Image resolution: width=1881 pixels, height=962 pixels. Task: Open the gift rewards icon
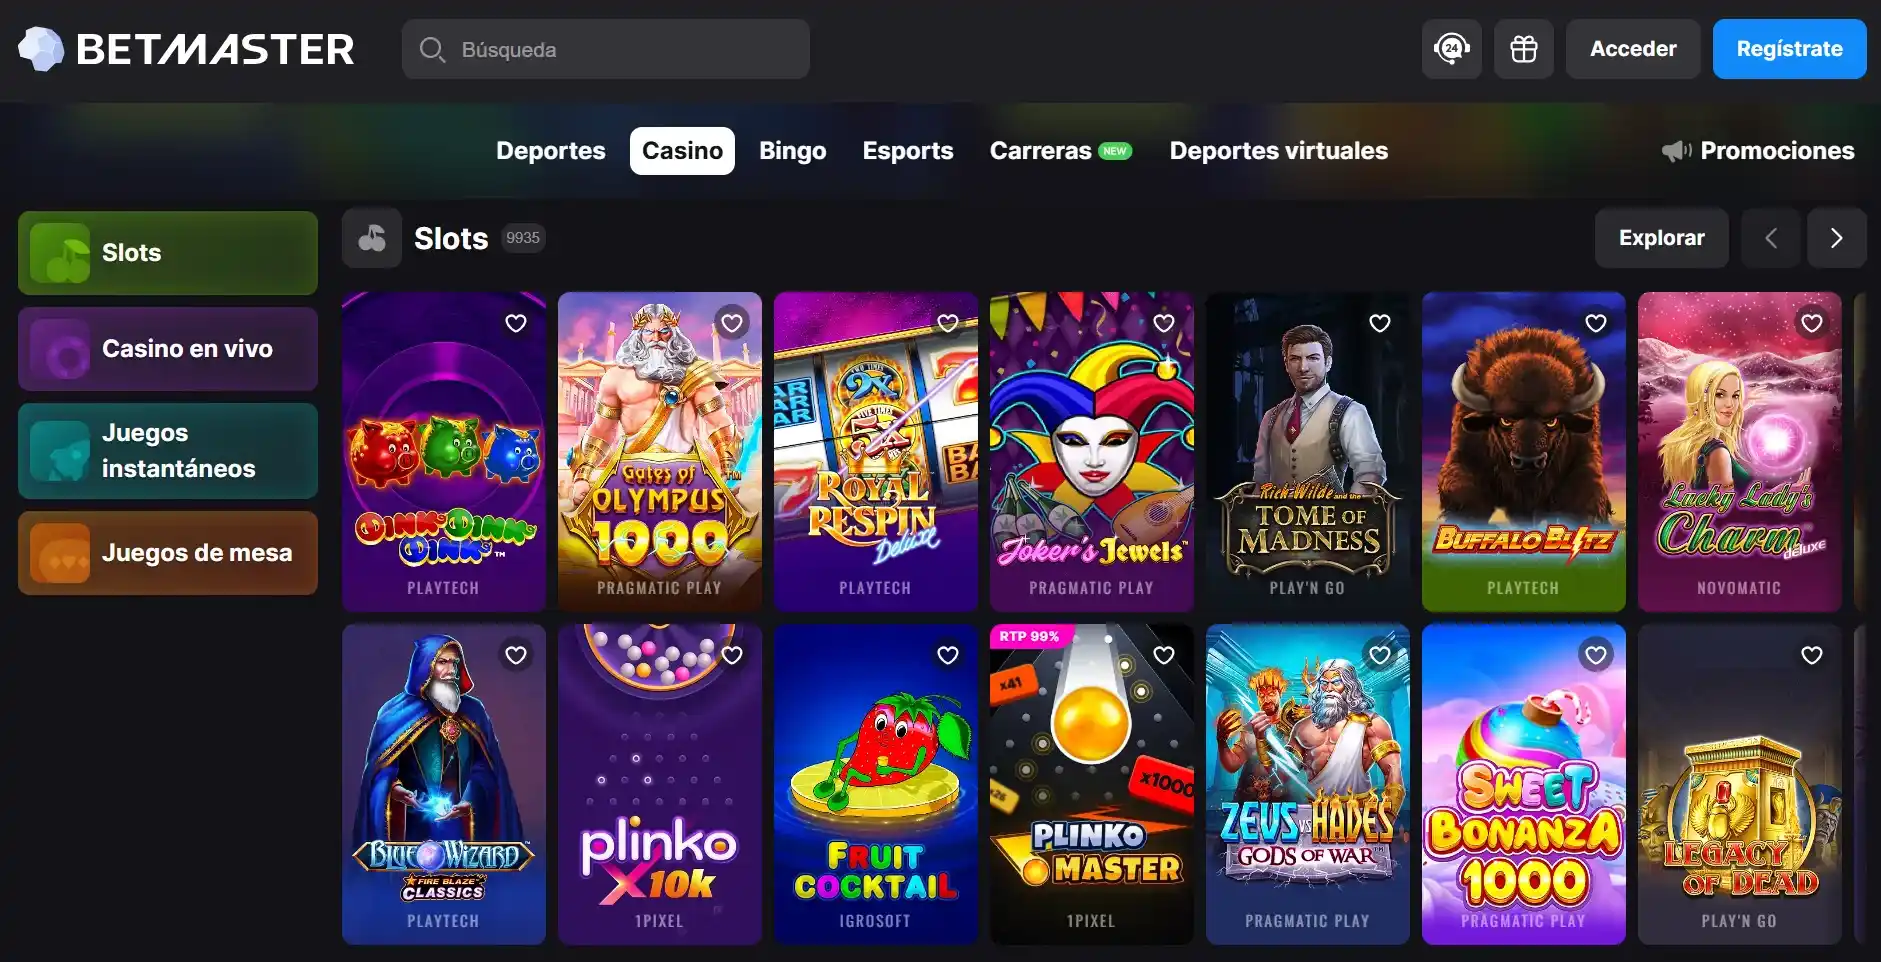point(1523,49)
